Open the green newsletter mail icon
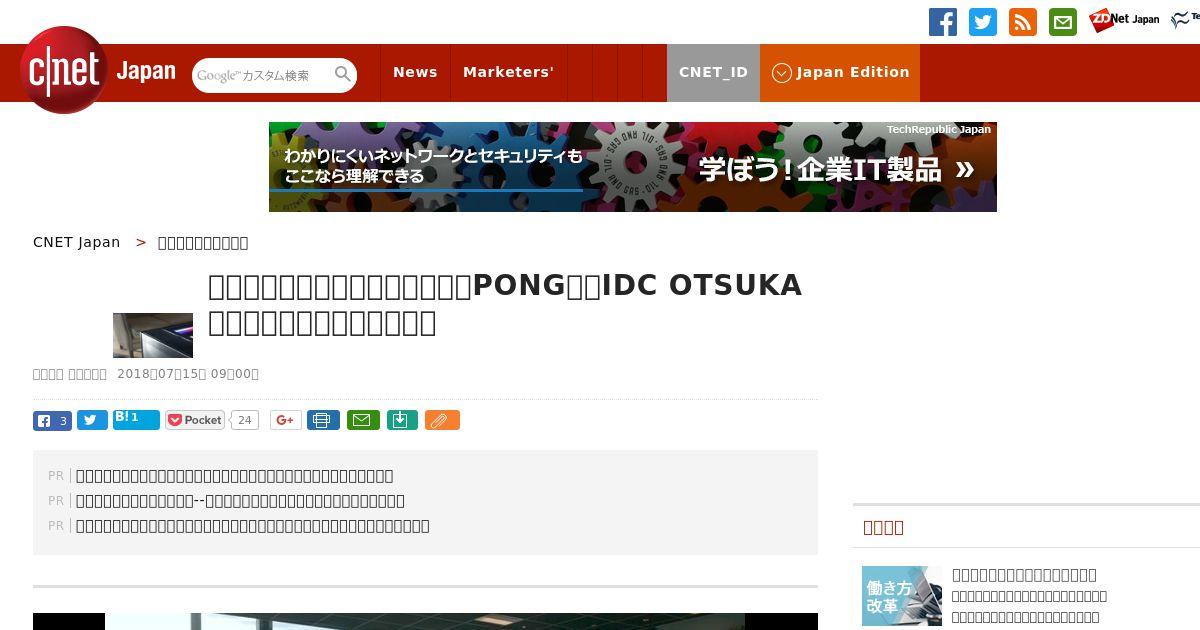 (x=1063, y=22)
